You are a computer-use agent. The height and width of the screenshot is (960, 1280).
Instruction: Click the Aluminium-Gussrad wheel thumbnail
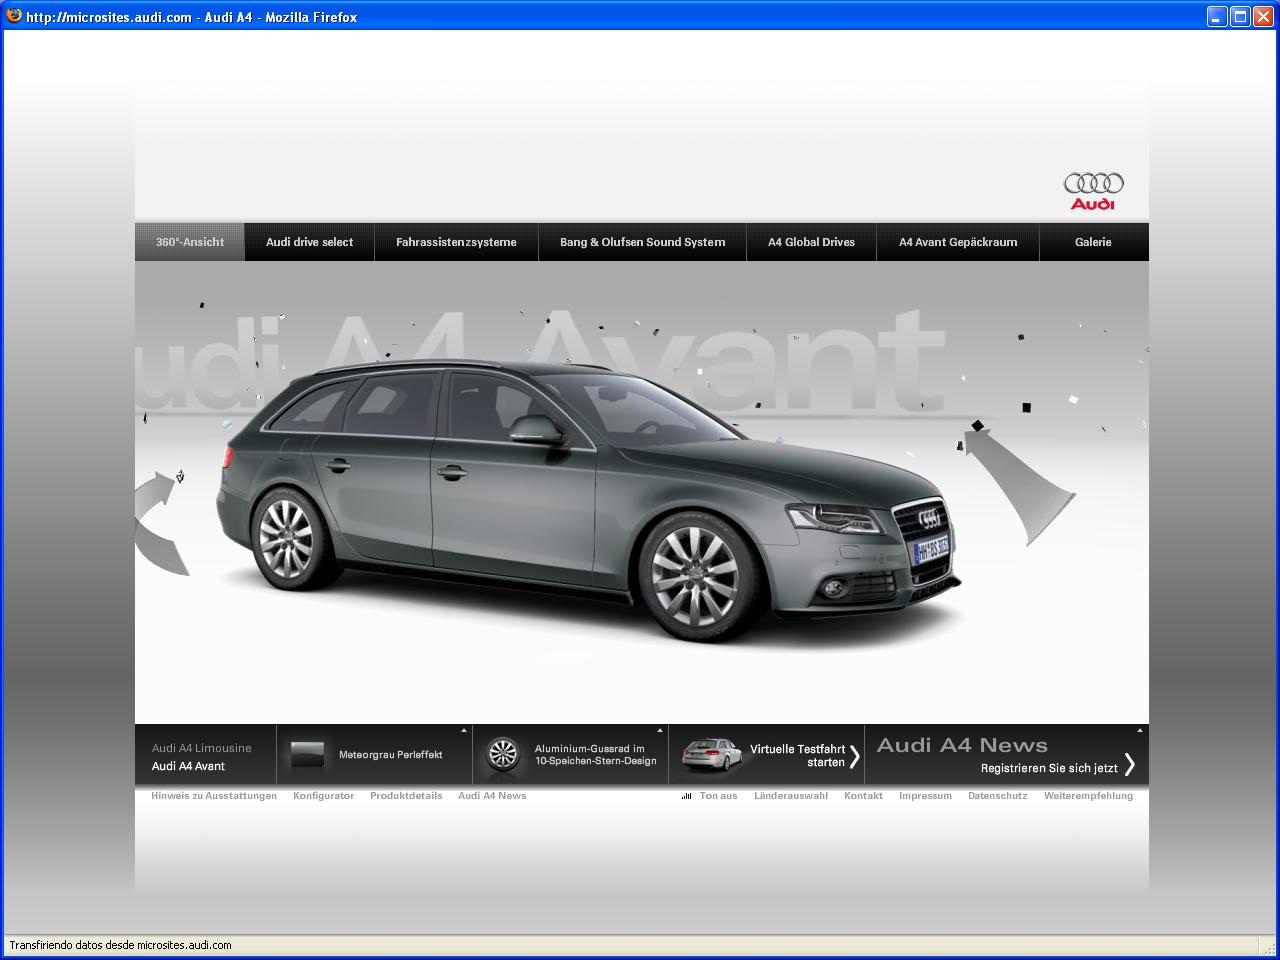click(x=503, y=754)
